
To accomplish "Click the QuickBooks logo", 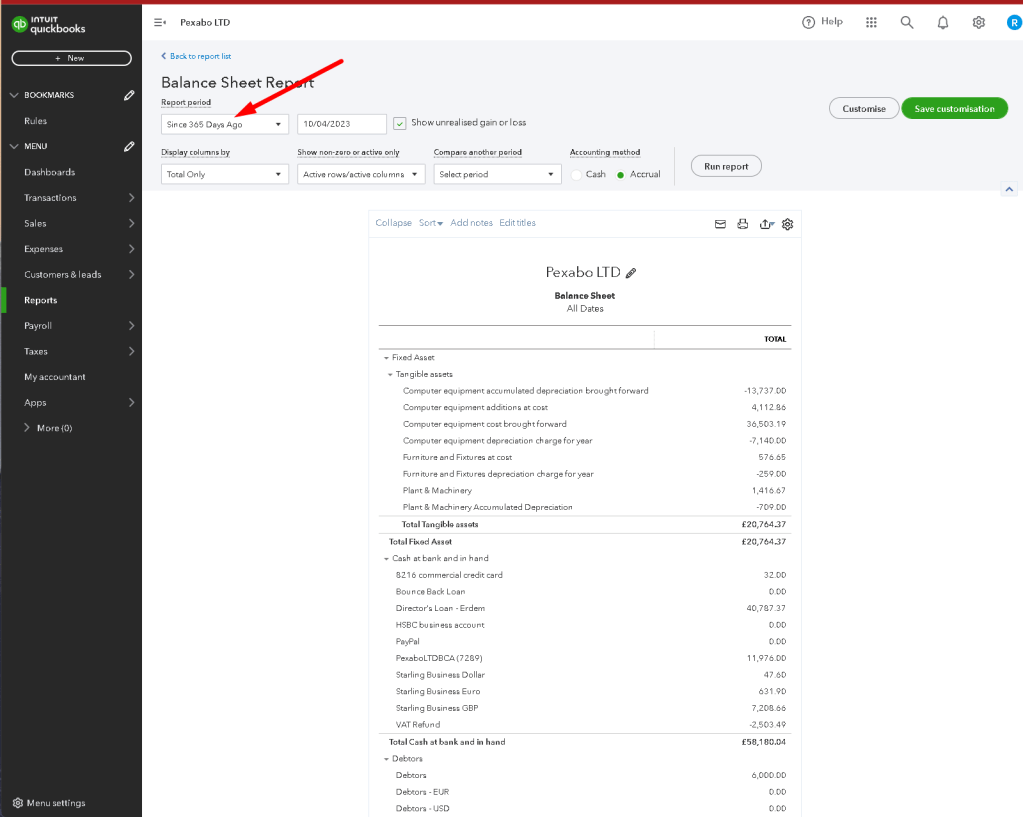I will [x=48, y=25].
